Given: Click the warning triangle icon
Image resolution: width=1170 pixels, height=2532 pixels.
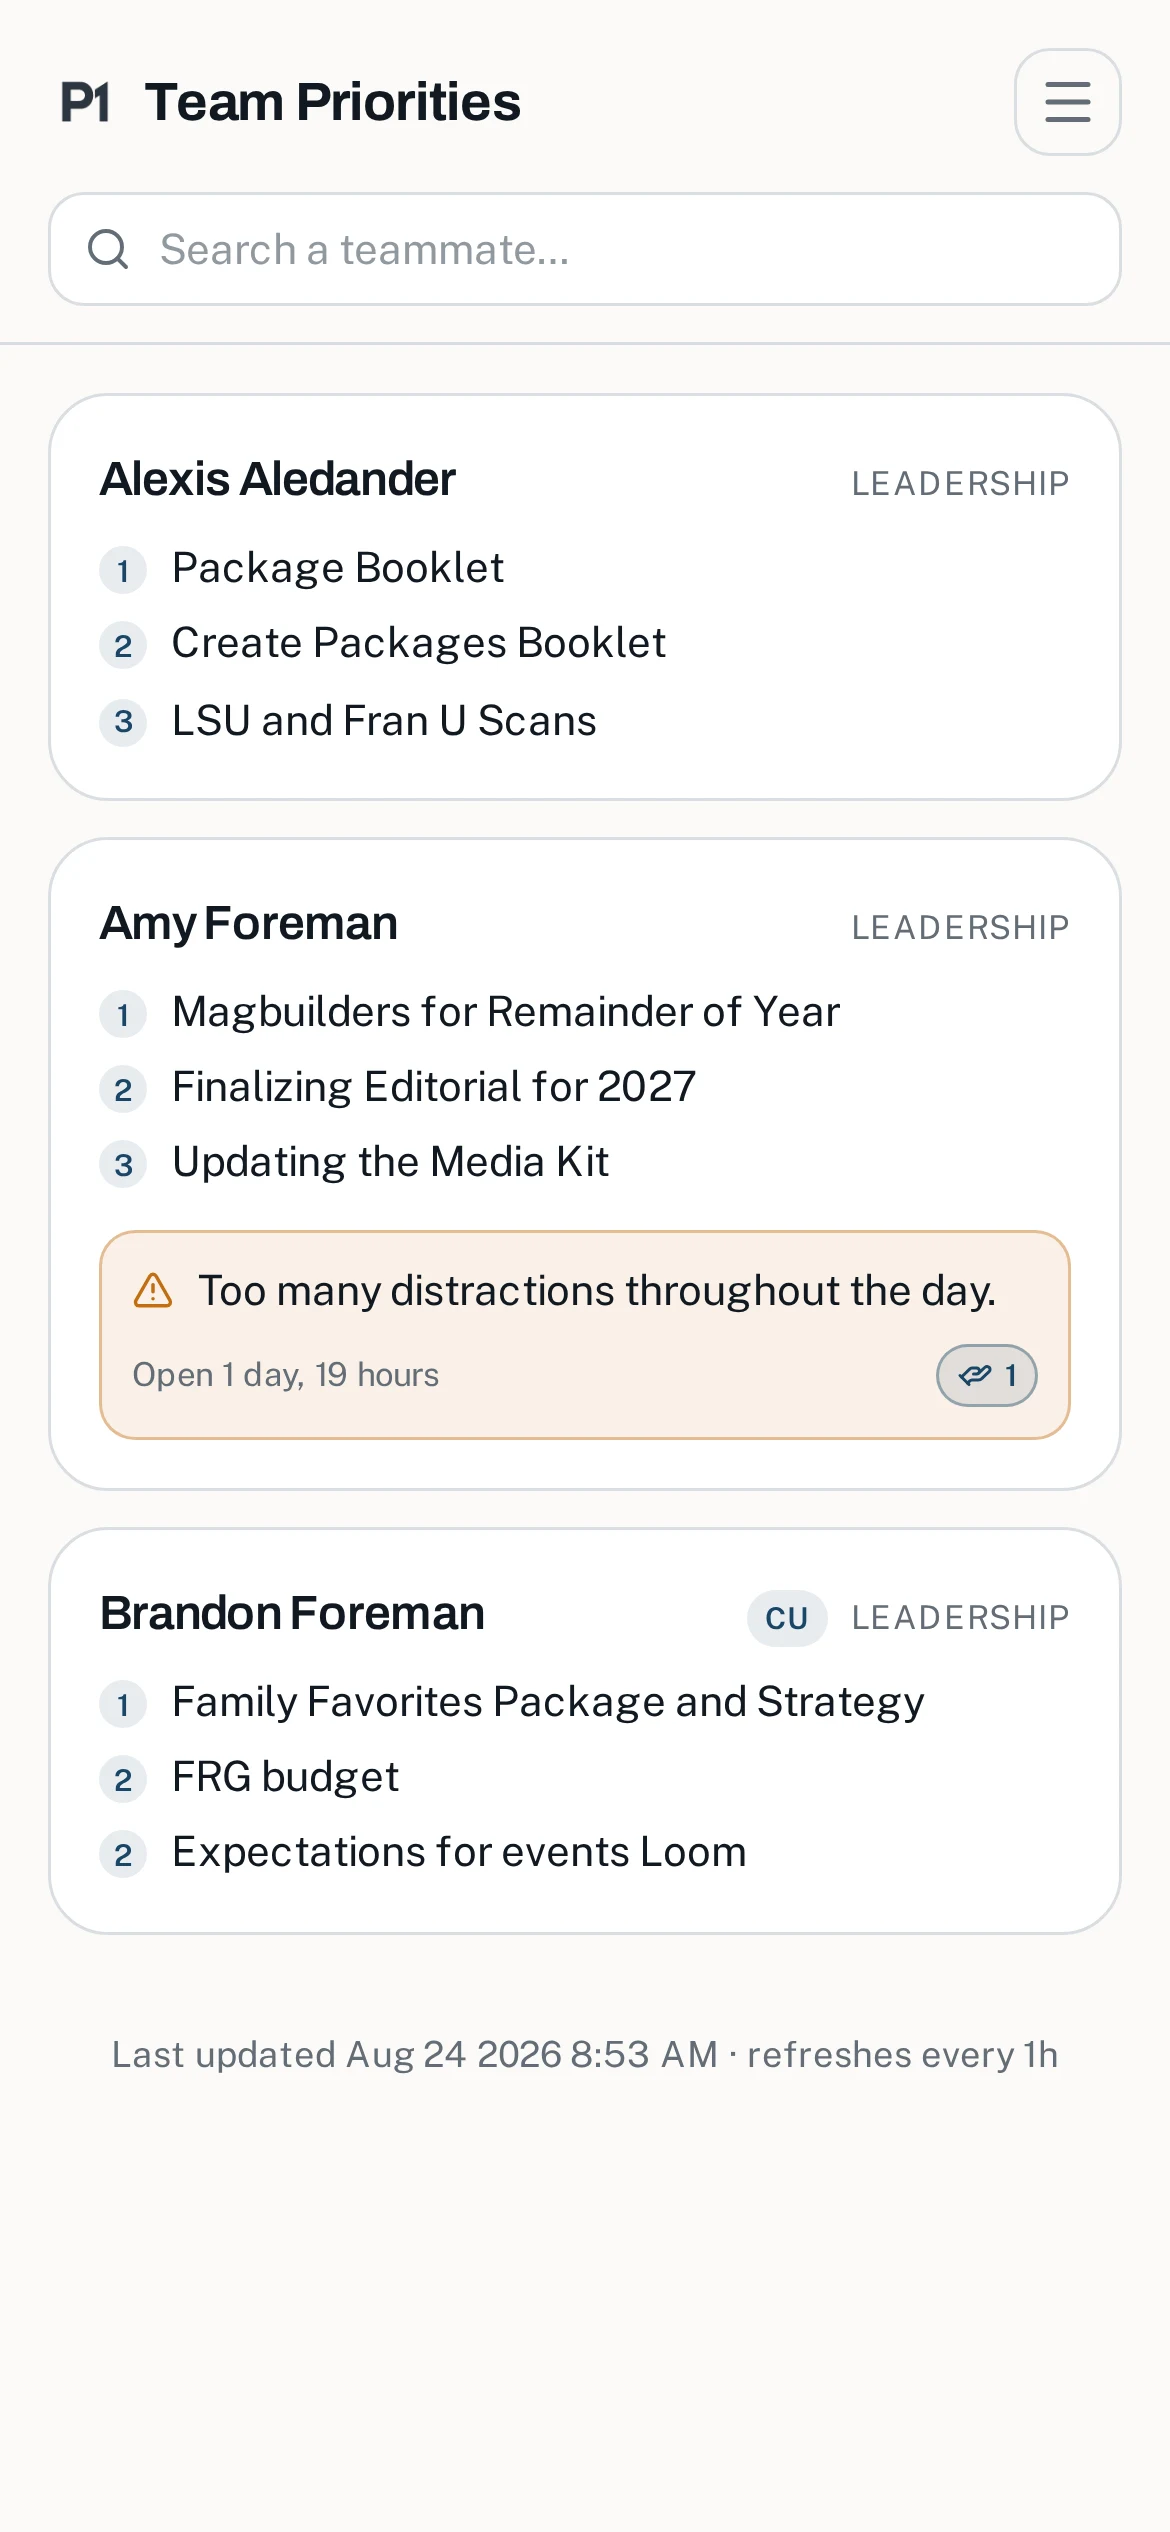Looking at the screenshot, I should tap(153, 1290).
